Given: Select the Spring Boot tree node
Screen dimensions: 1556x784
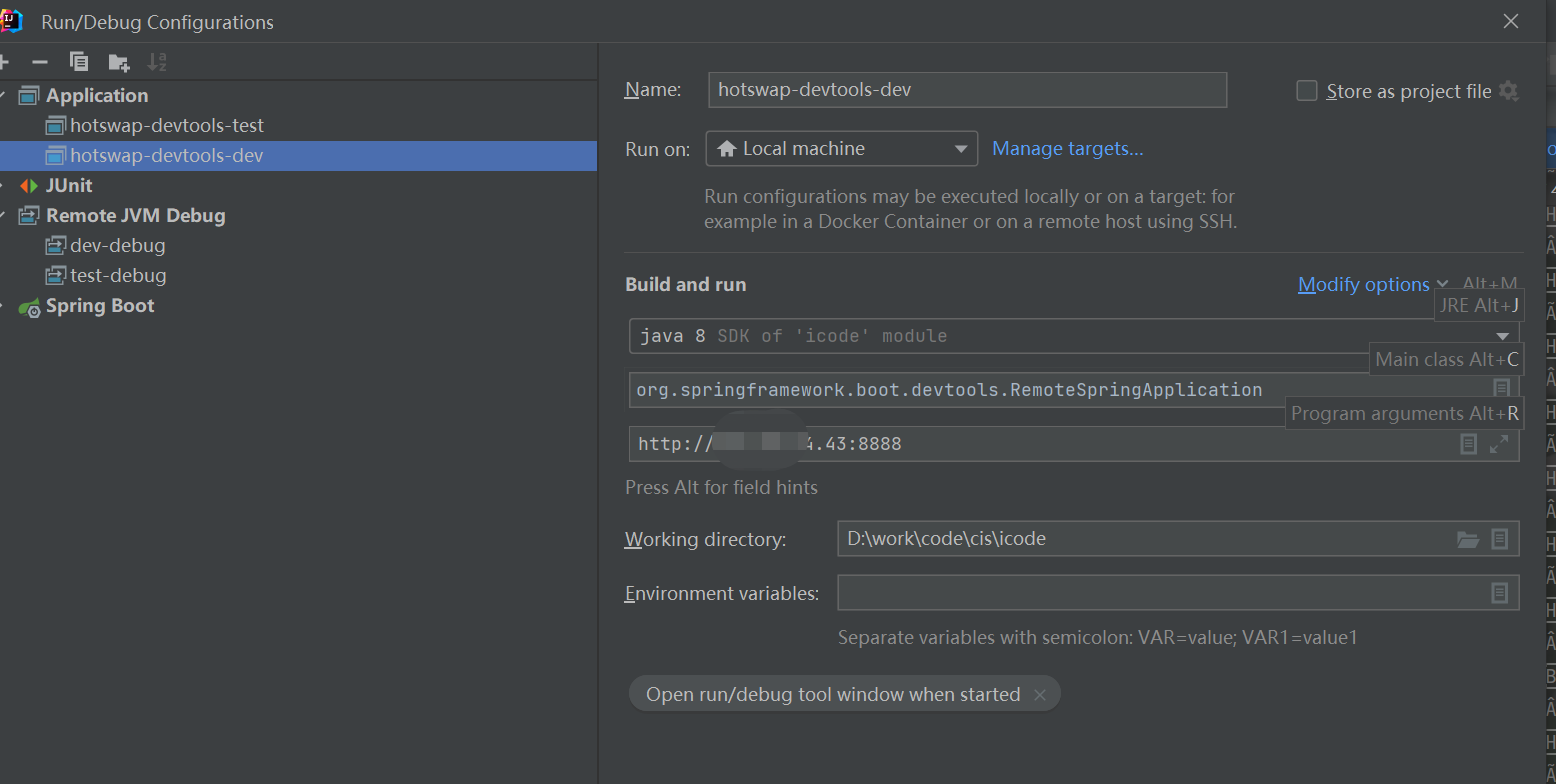Looking at the screenshot, I should click(100, 306).
